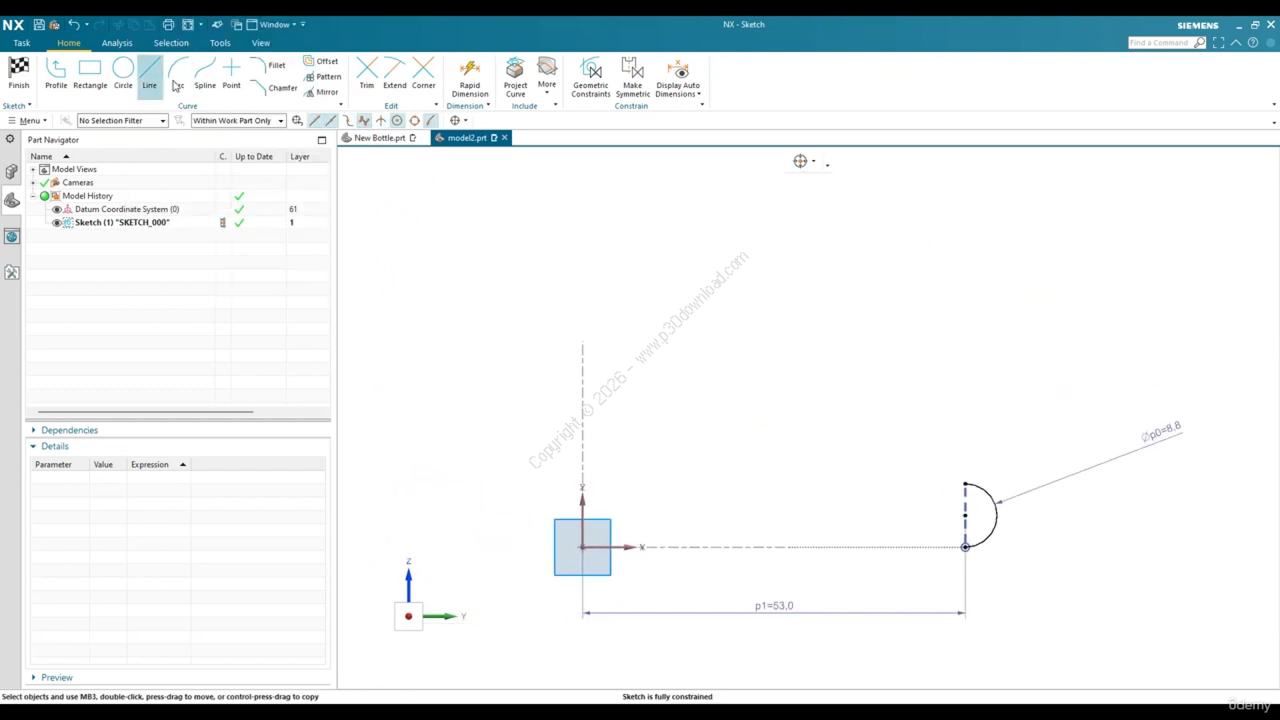
Task: Select the Geometric Constraints tool
Action: (590, 76)
